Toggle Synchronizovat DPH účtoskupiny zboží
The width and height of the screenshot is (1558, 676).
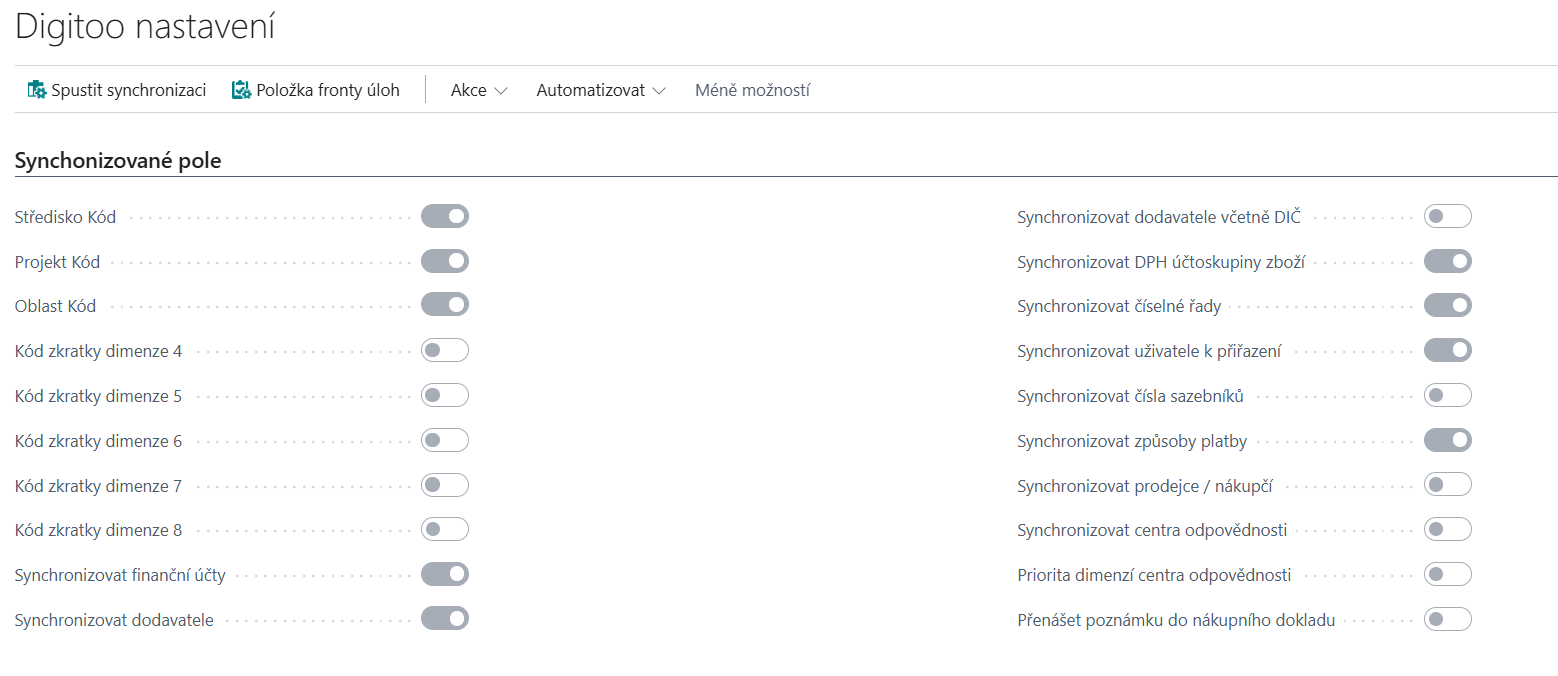click(1448, 261)
